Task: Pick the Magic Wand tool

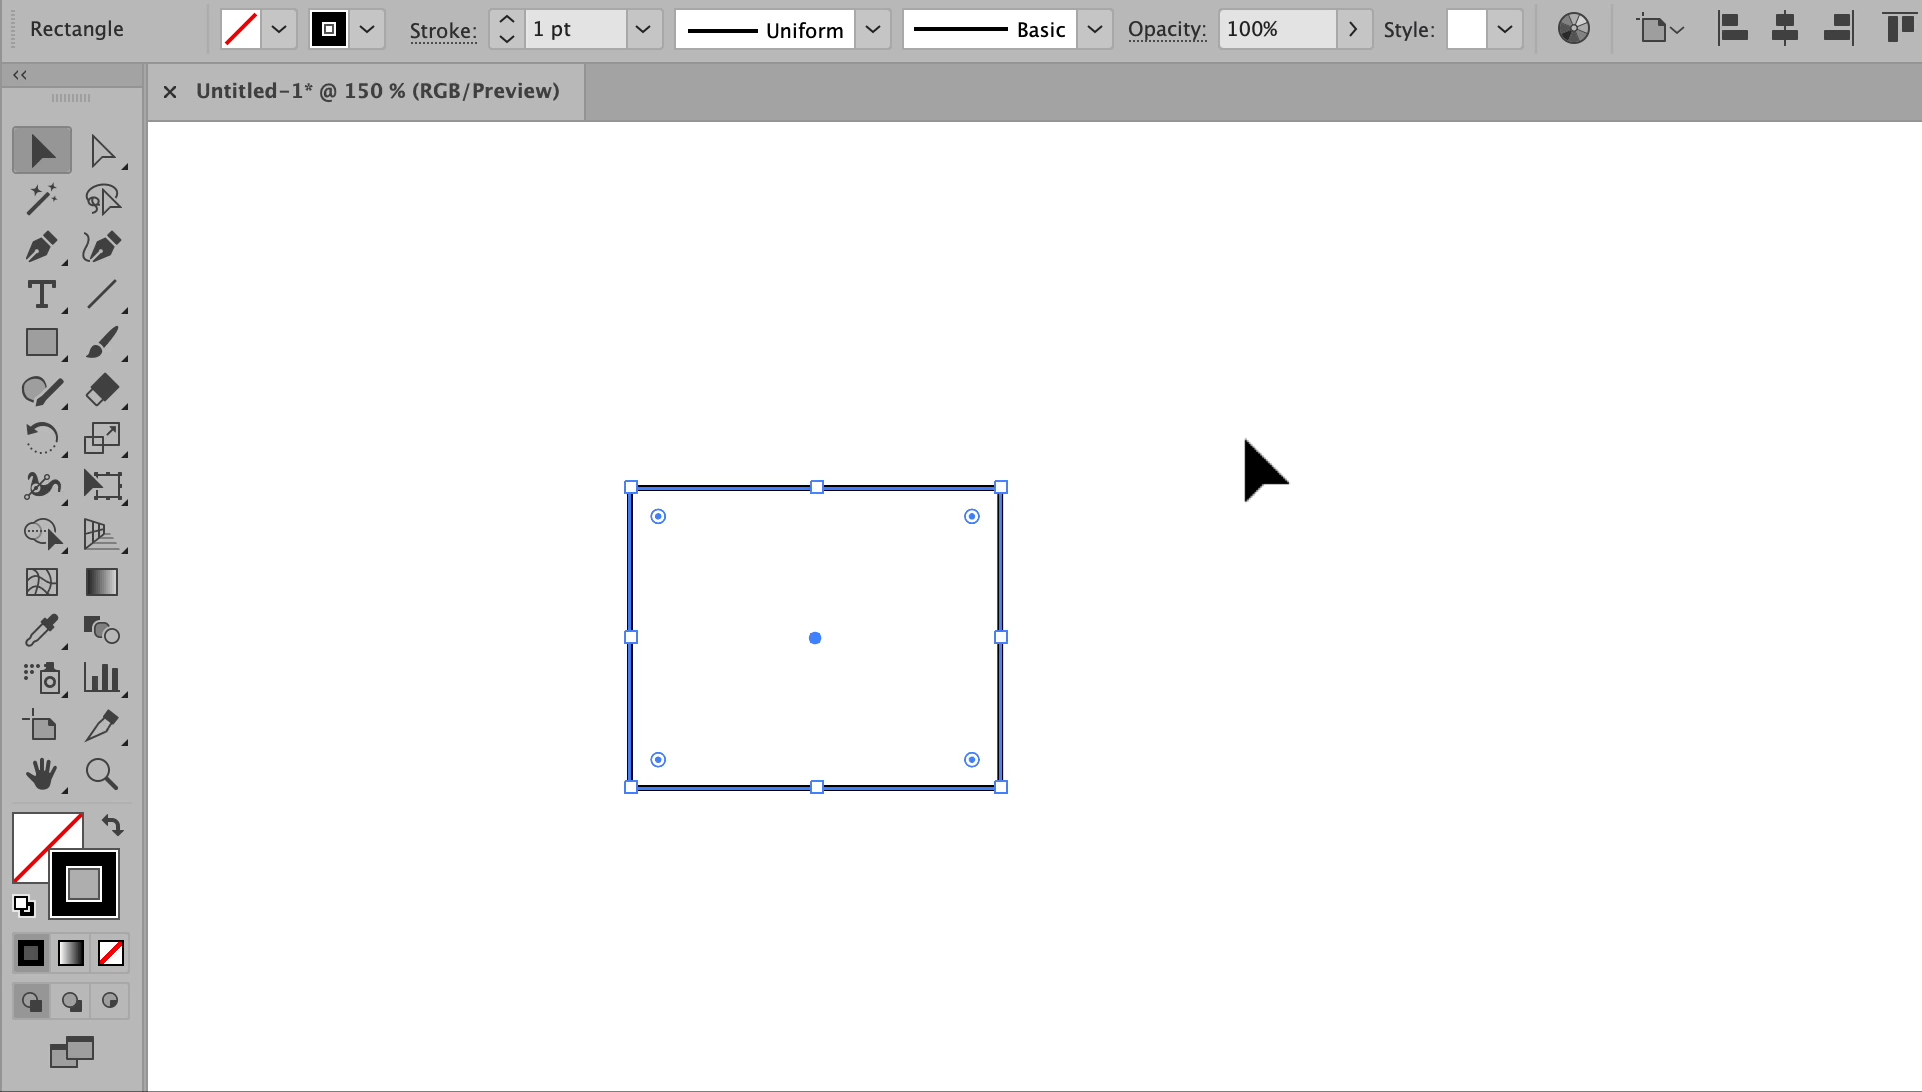Action: coord(41,199)
